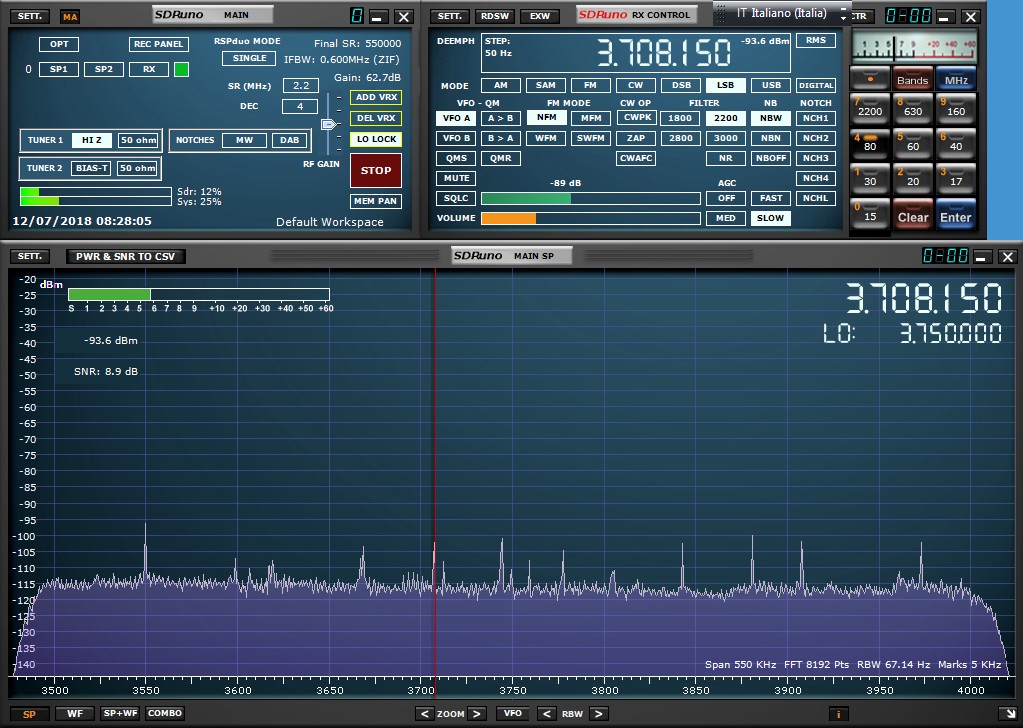This screenshot has width=1023, height=728.
Task: Click the keypad Enter button
Action: (956, 215)
